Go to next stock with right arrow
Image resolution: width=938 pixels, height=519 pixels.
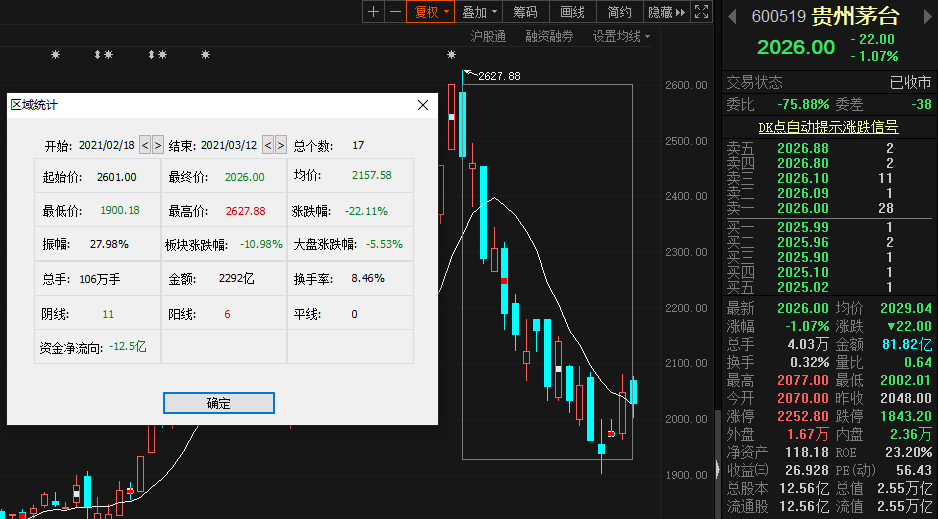[x=925, y=16]
